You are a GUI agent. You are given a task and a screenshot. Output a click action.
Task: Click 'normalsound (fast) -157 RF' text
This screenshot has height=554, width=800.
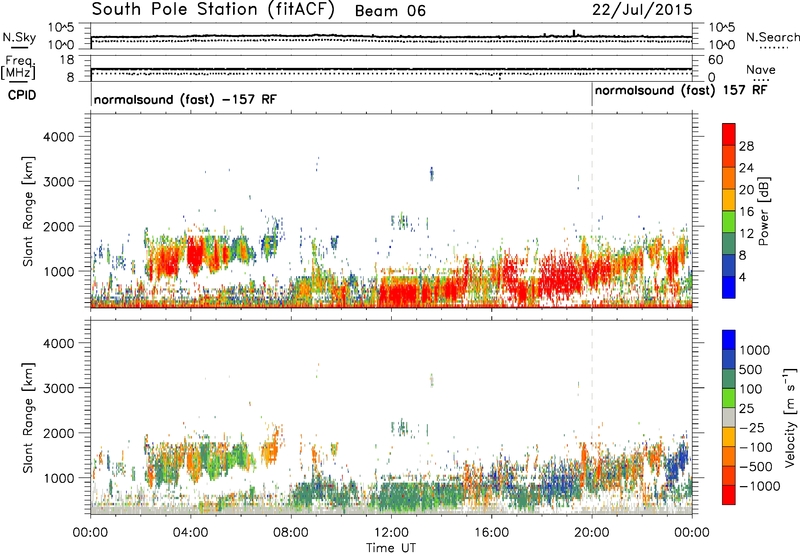point(185,99)
